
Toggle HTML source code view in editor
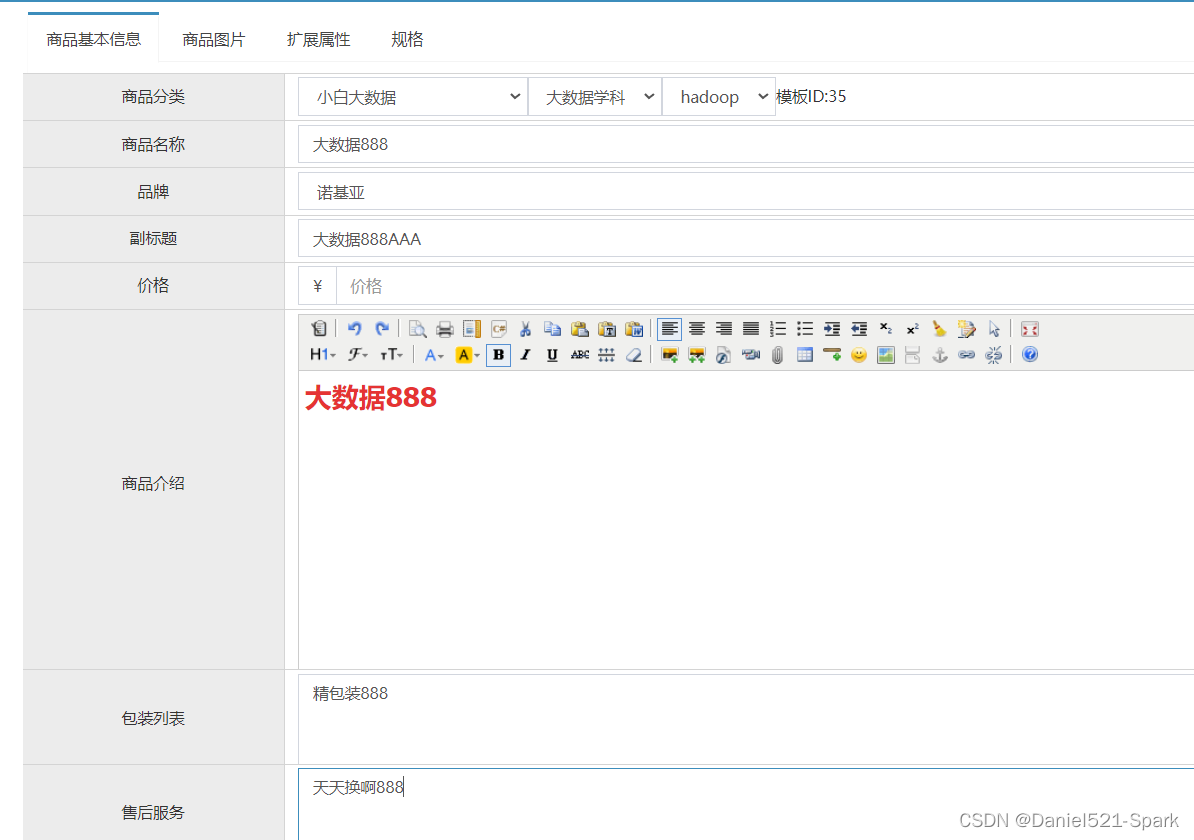click(x=318, y=328)
